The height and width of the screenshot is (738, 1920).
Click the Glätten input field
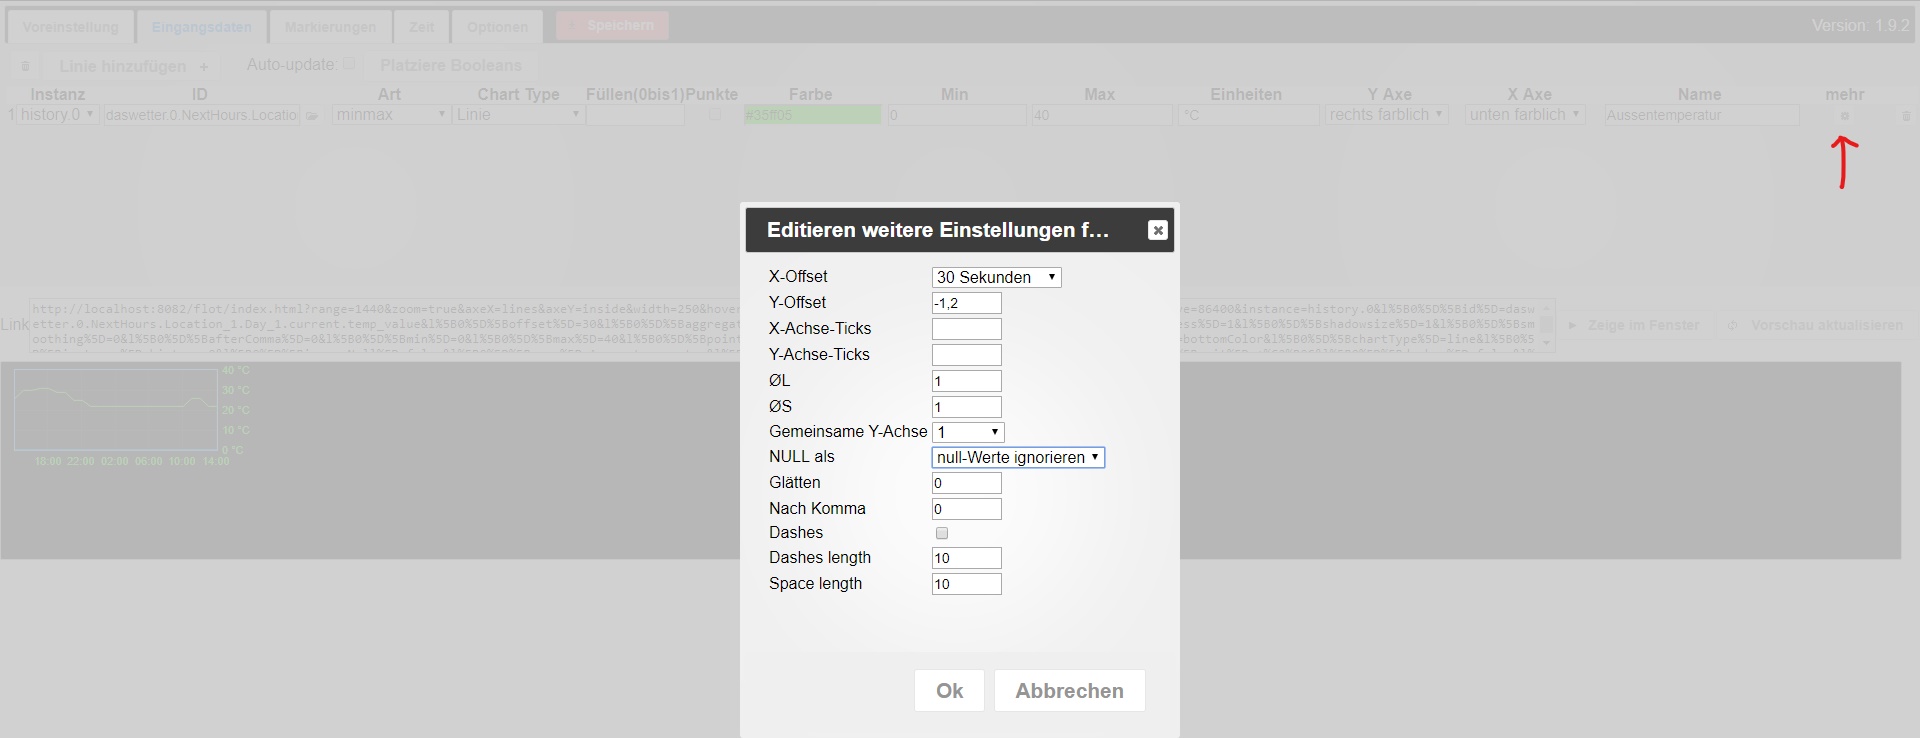966,483
